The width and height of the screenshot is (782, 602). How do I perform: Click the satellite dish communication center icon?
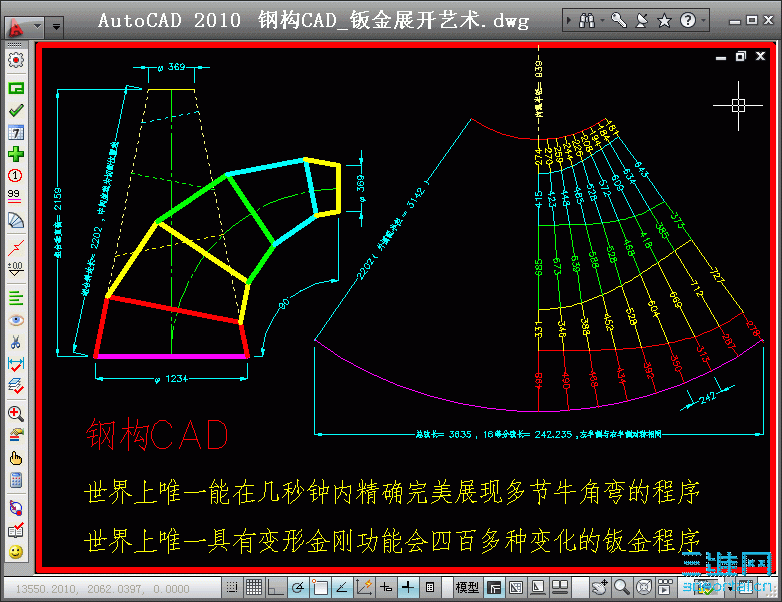[642, 20]
